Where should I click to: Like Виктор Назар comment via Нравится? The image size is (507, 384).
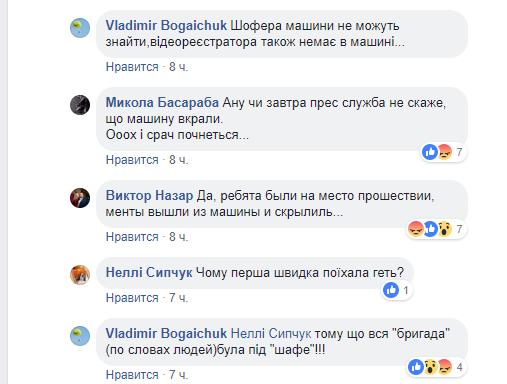point(132,237)
